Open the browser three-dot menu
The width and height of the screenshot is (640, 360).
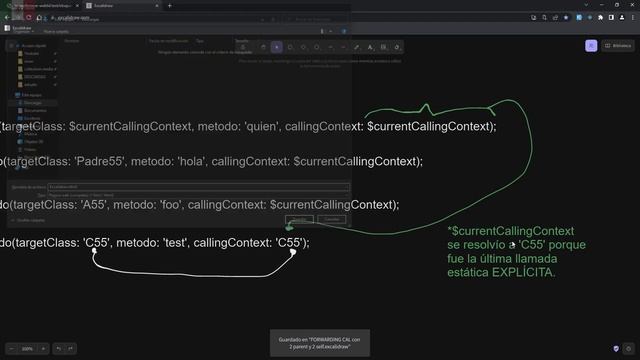coord(633,18)
